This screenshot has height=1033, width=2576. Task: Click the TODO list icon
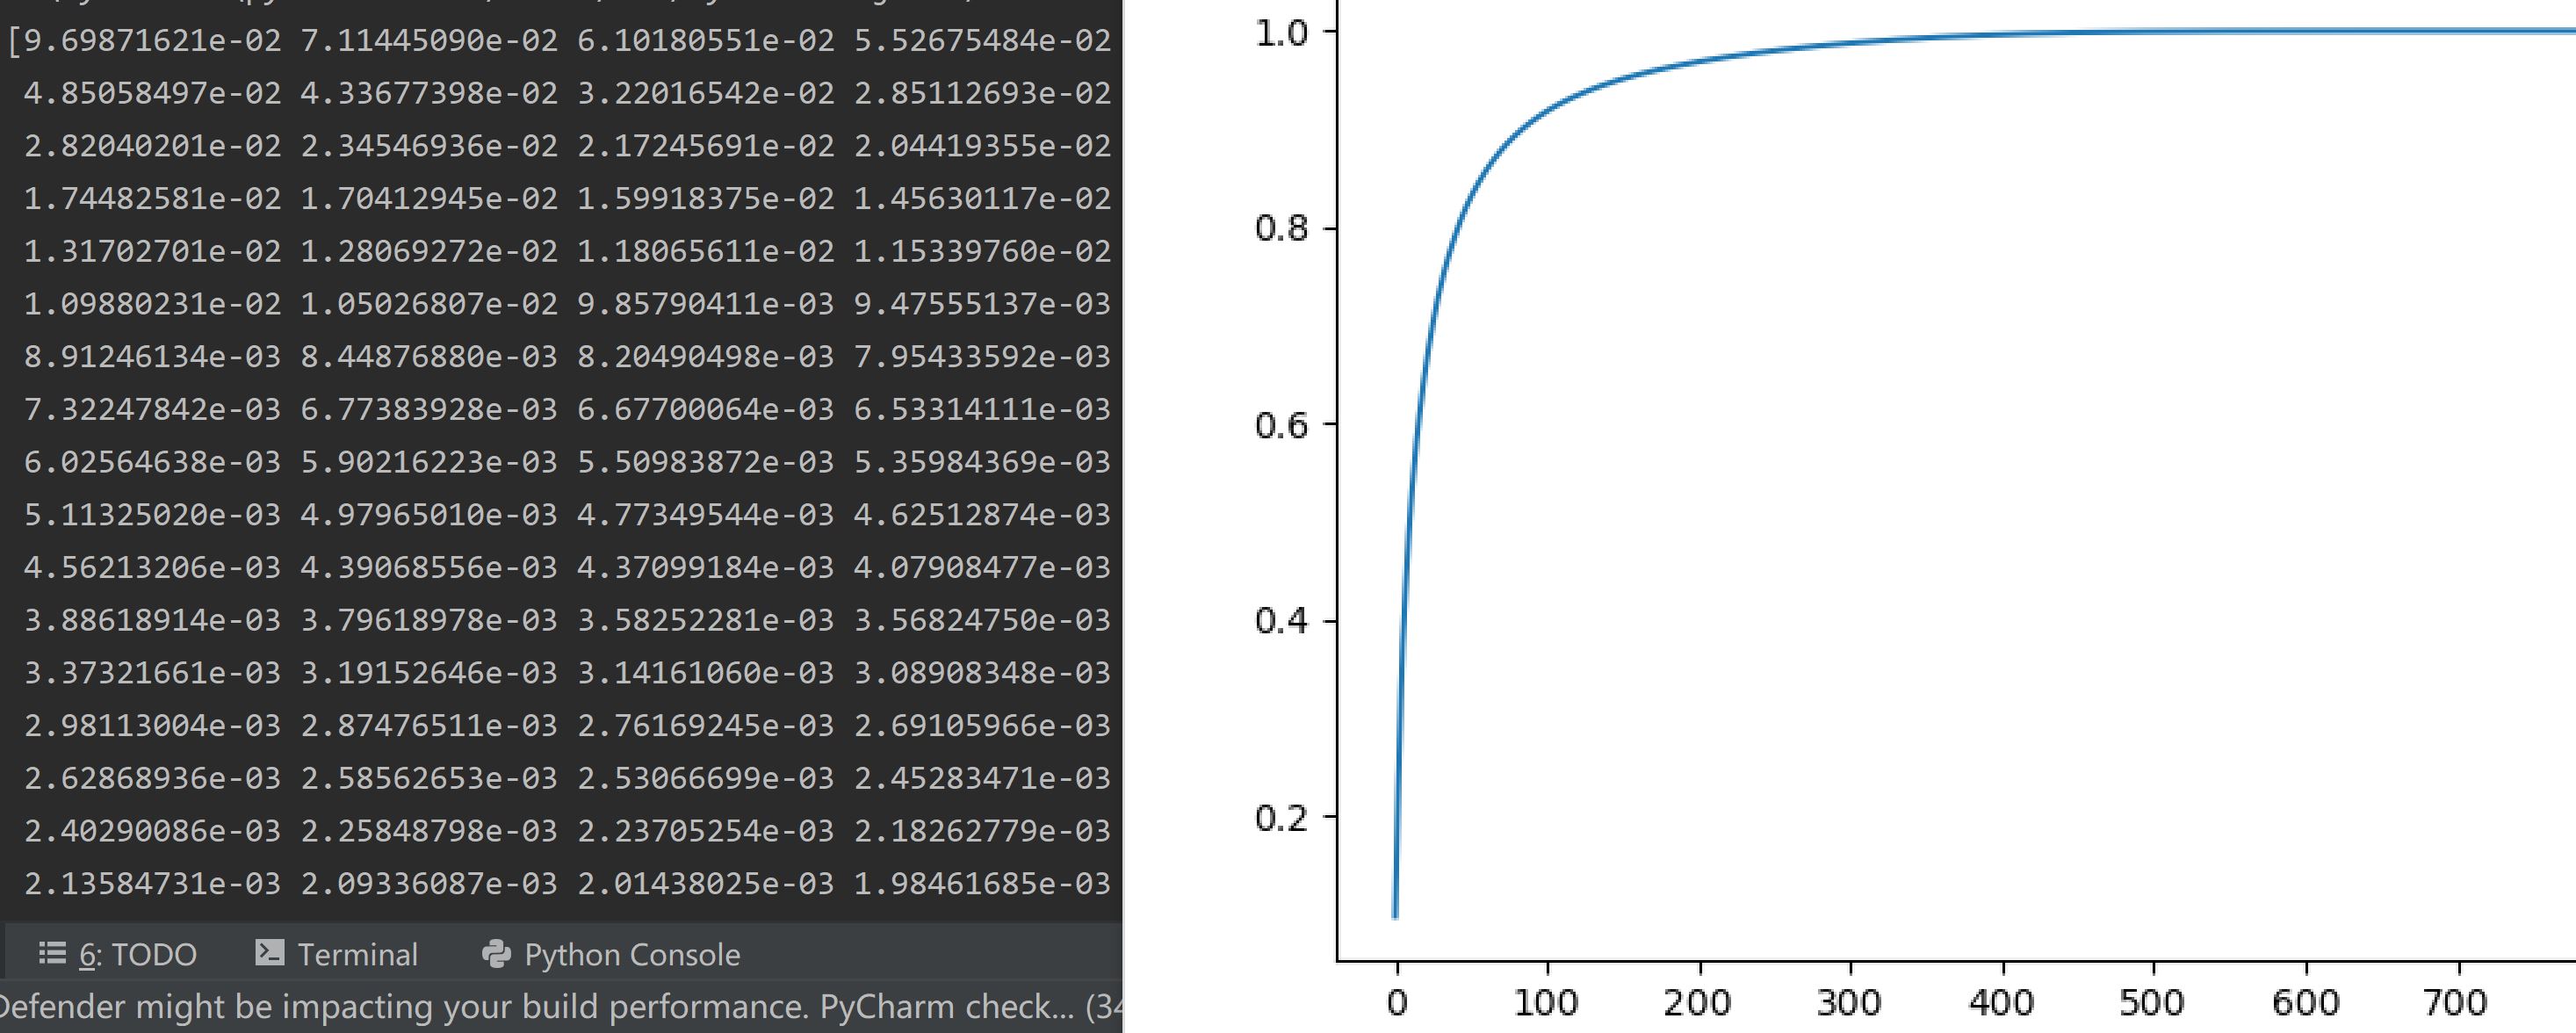point(52,953)
